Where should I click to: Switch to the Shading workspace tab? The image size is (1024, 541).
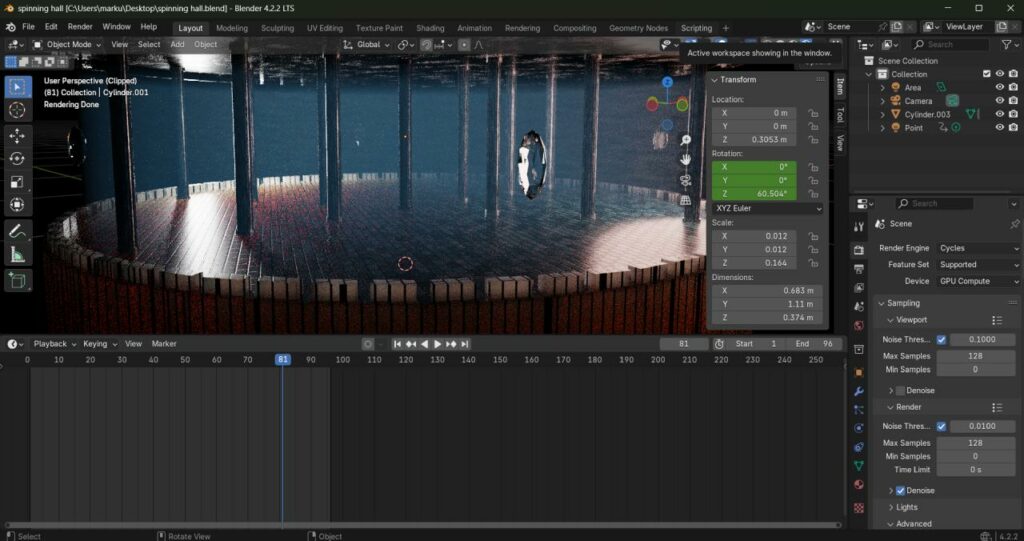[430, 28]
